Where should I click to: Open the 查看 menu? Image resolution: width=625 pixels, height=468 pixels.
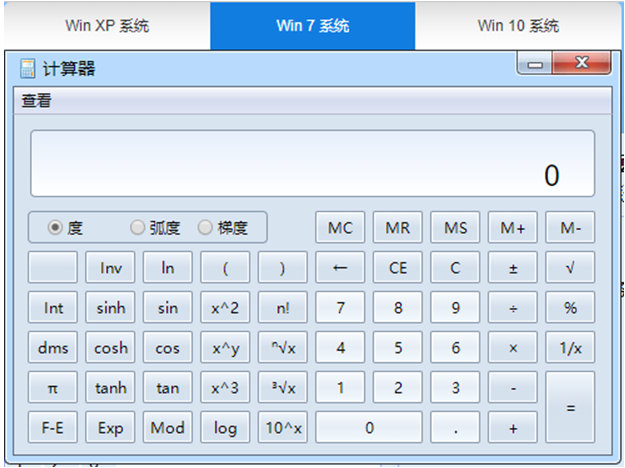click(x=36, y=100)
